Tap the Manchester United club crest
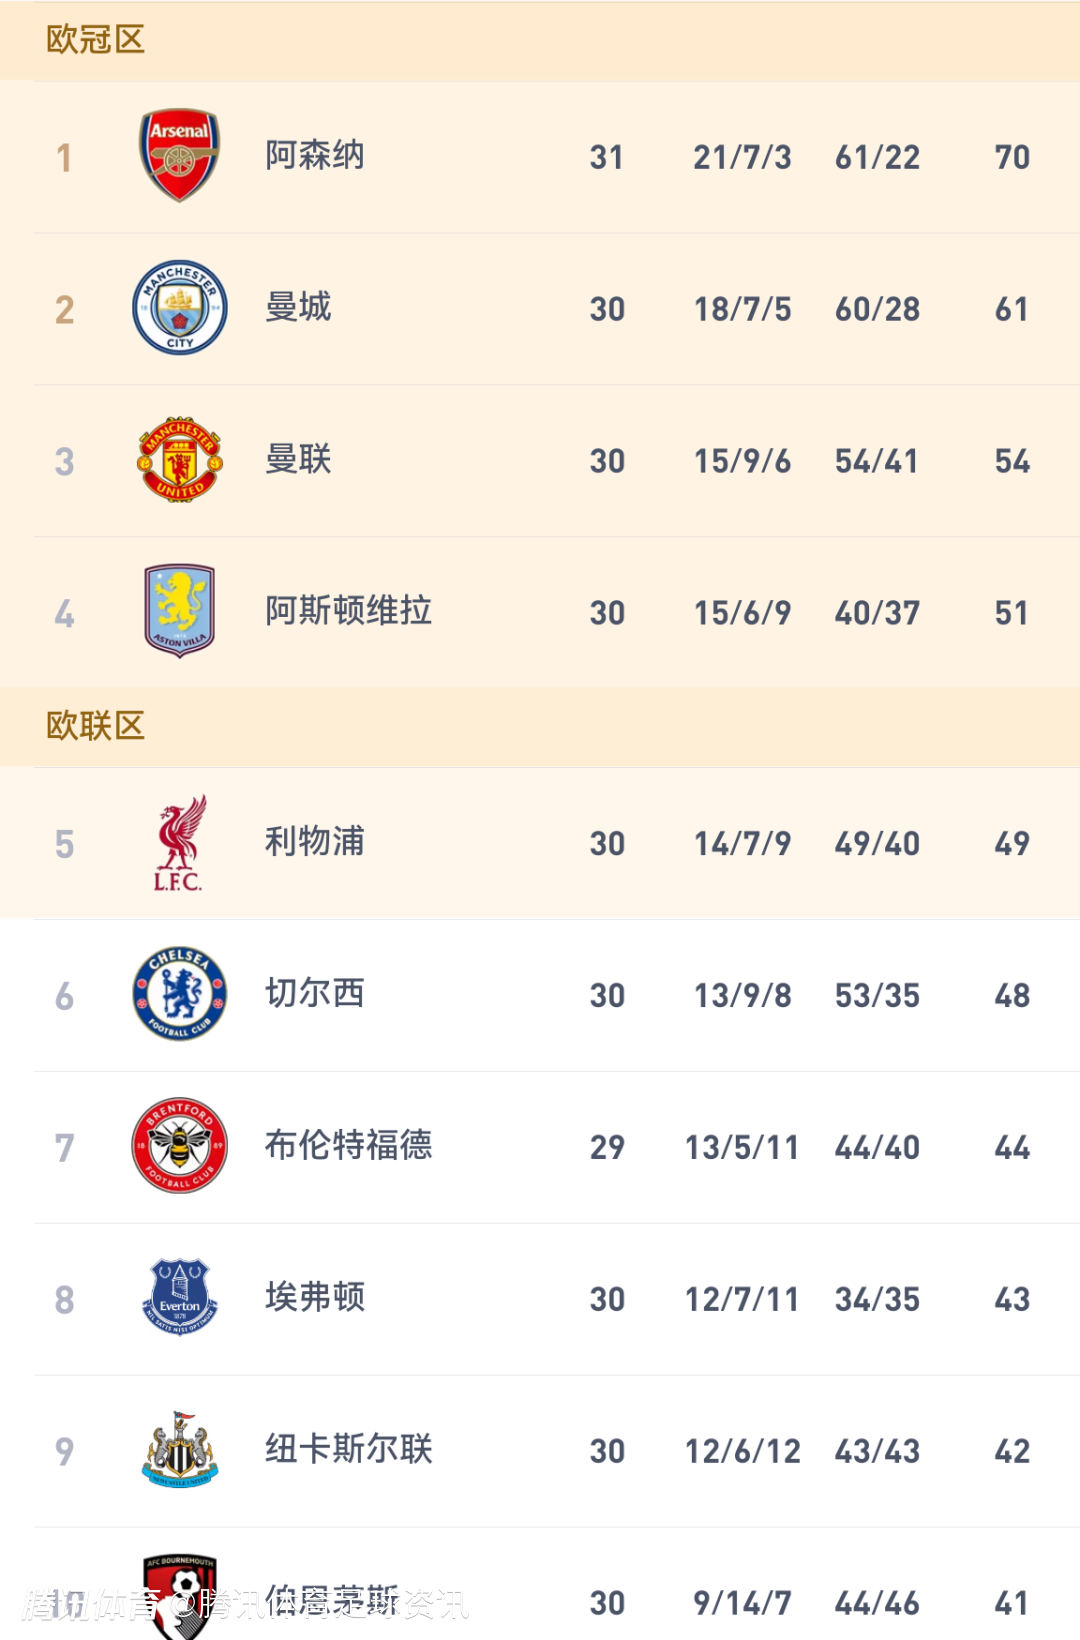This screenshot has width=1080, height=1640. pos(180,460)
